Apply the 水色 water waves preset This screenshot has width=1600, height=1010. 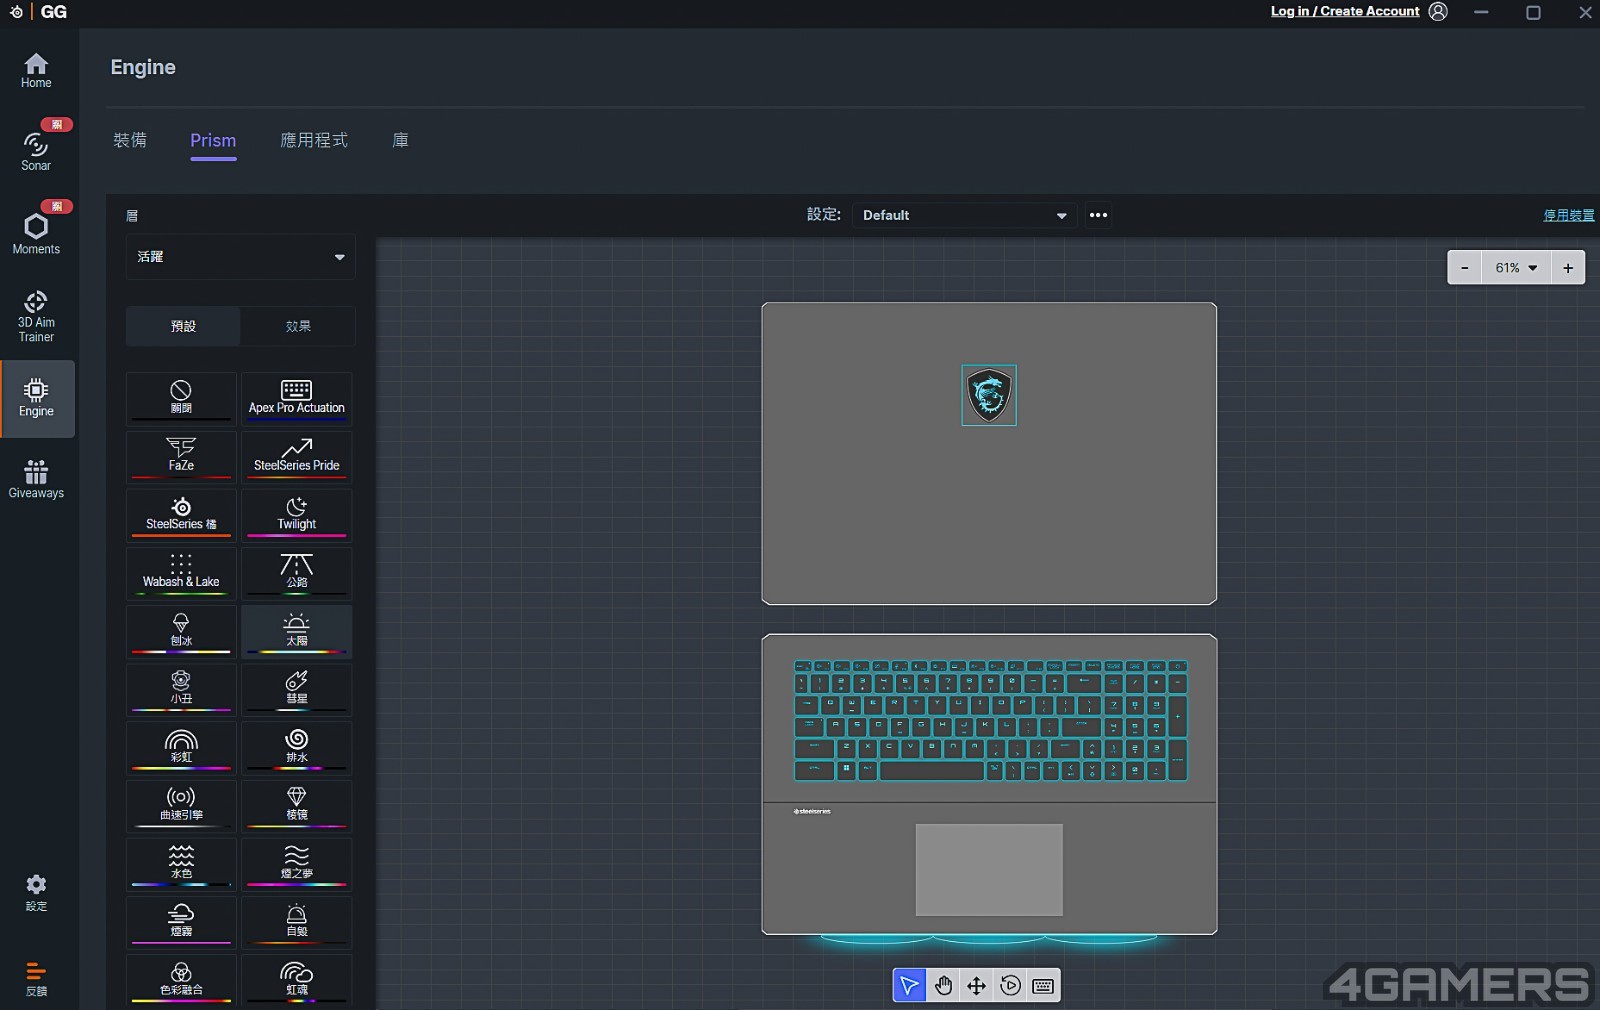pos(181,863)
